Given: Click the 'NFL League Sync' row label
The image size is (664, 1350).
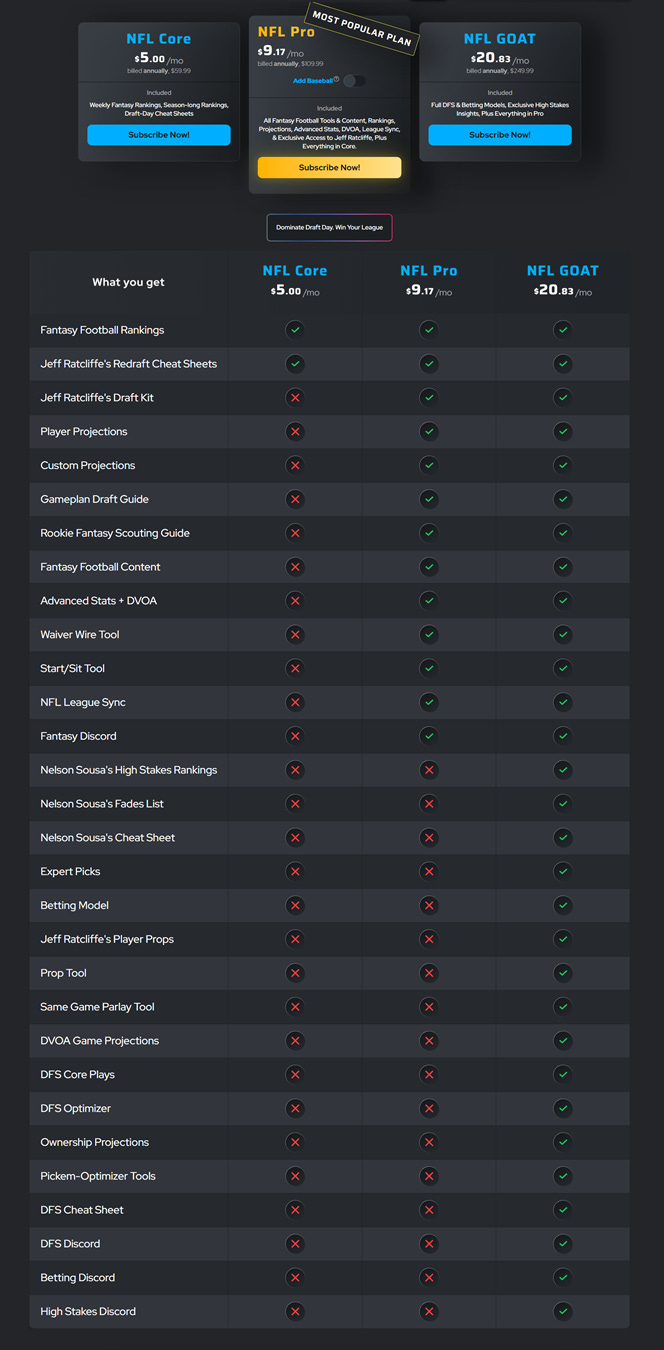Looking at the screenshot, I should [x=83, y=702].
